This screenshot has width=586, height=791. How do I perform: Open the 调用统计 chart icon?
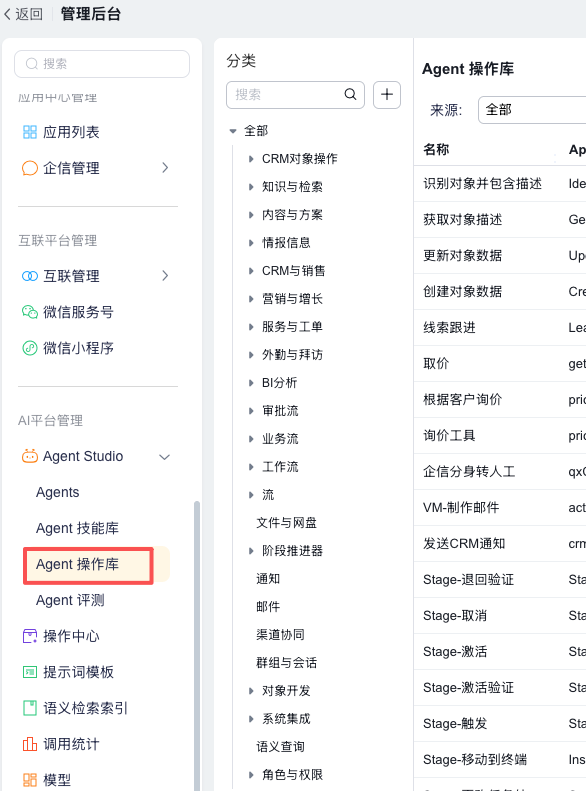[x=30, y=744]
